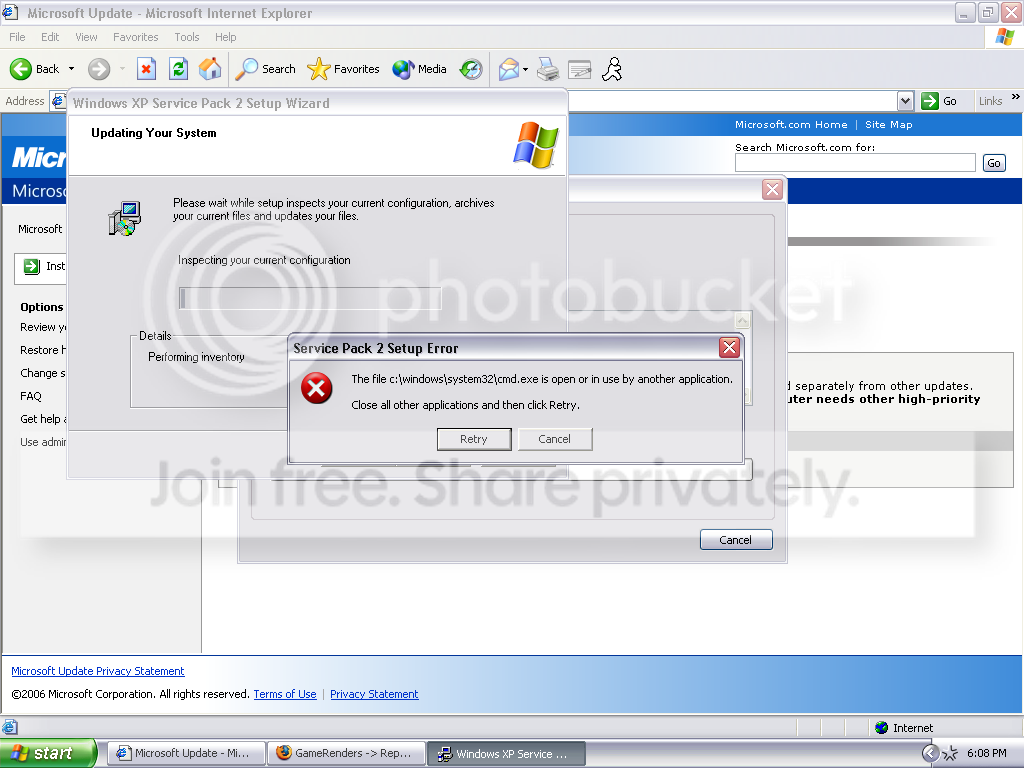Viewport: 1024px width, 768px height.
Task: Click the IE page icon in address bar
Action: [x=58, y=101]
